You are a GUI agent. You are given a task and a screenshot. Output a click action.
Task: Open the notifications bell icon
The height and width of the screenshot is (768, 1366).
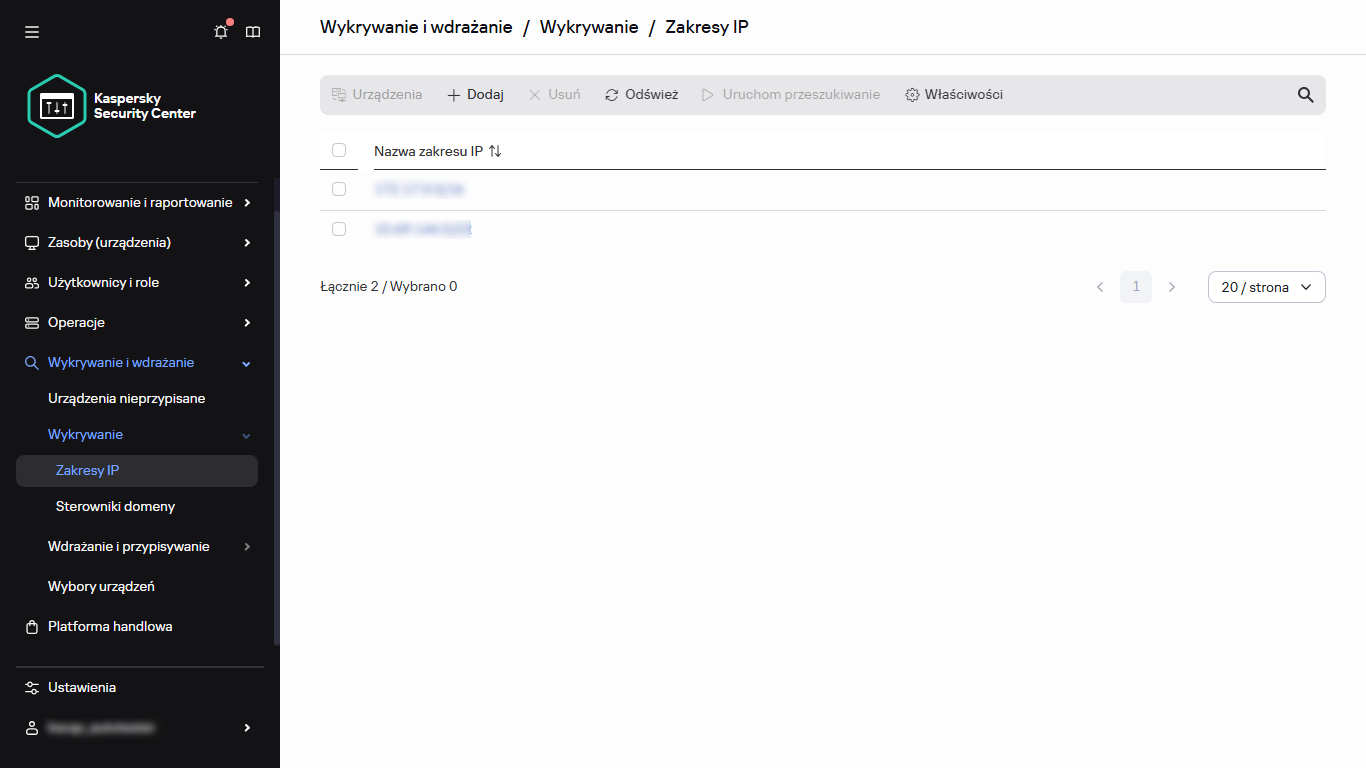(220, 31)
